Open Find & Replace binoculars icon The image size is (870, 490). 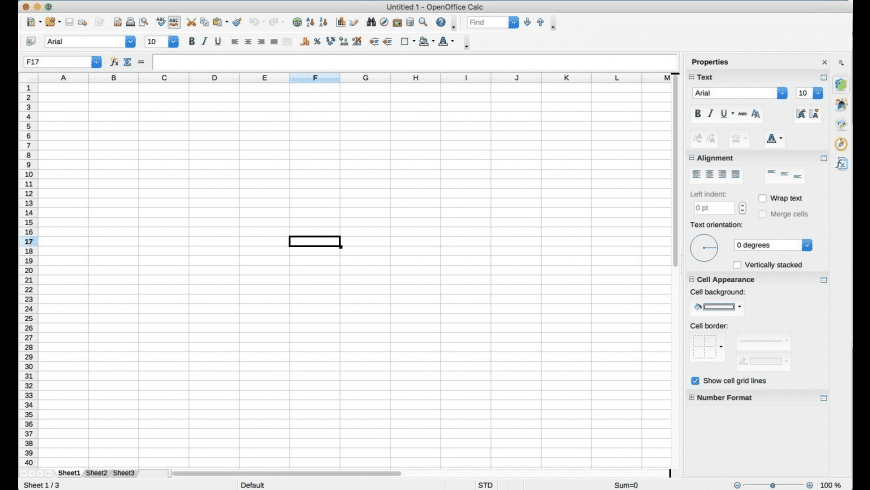pyautogui.click(x=371, y=22)
